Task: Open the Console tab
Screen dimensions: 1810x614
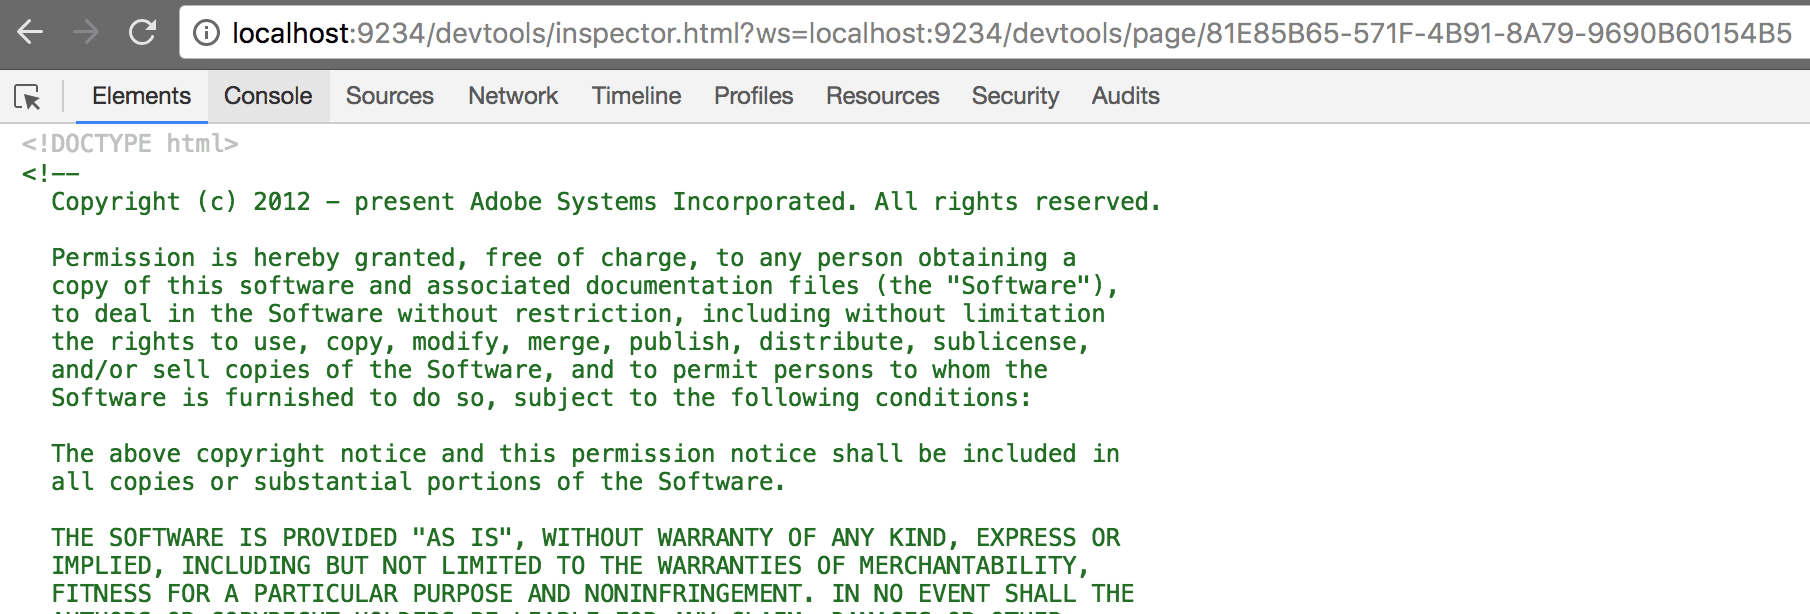Action: point(268,96)
